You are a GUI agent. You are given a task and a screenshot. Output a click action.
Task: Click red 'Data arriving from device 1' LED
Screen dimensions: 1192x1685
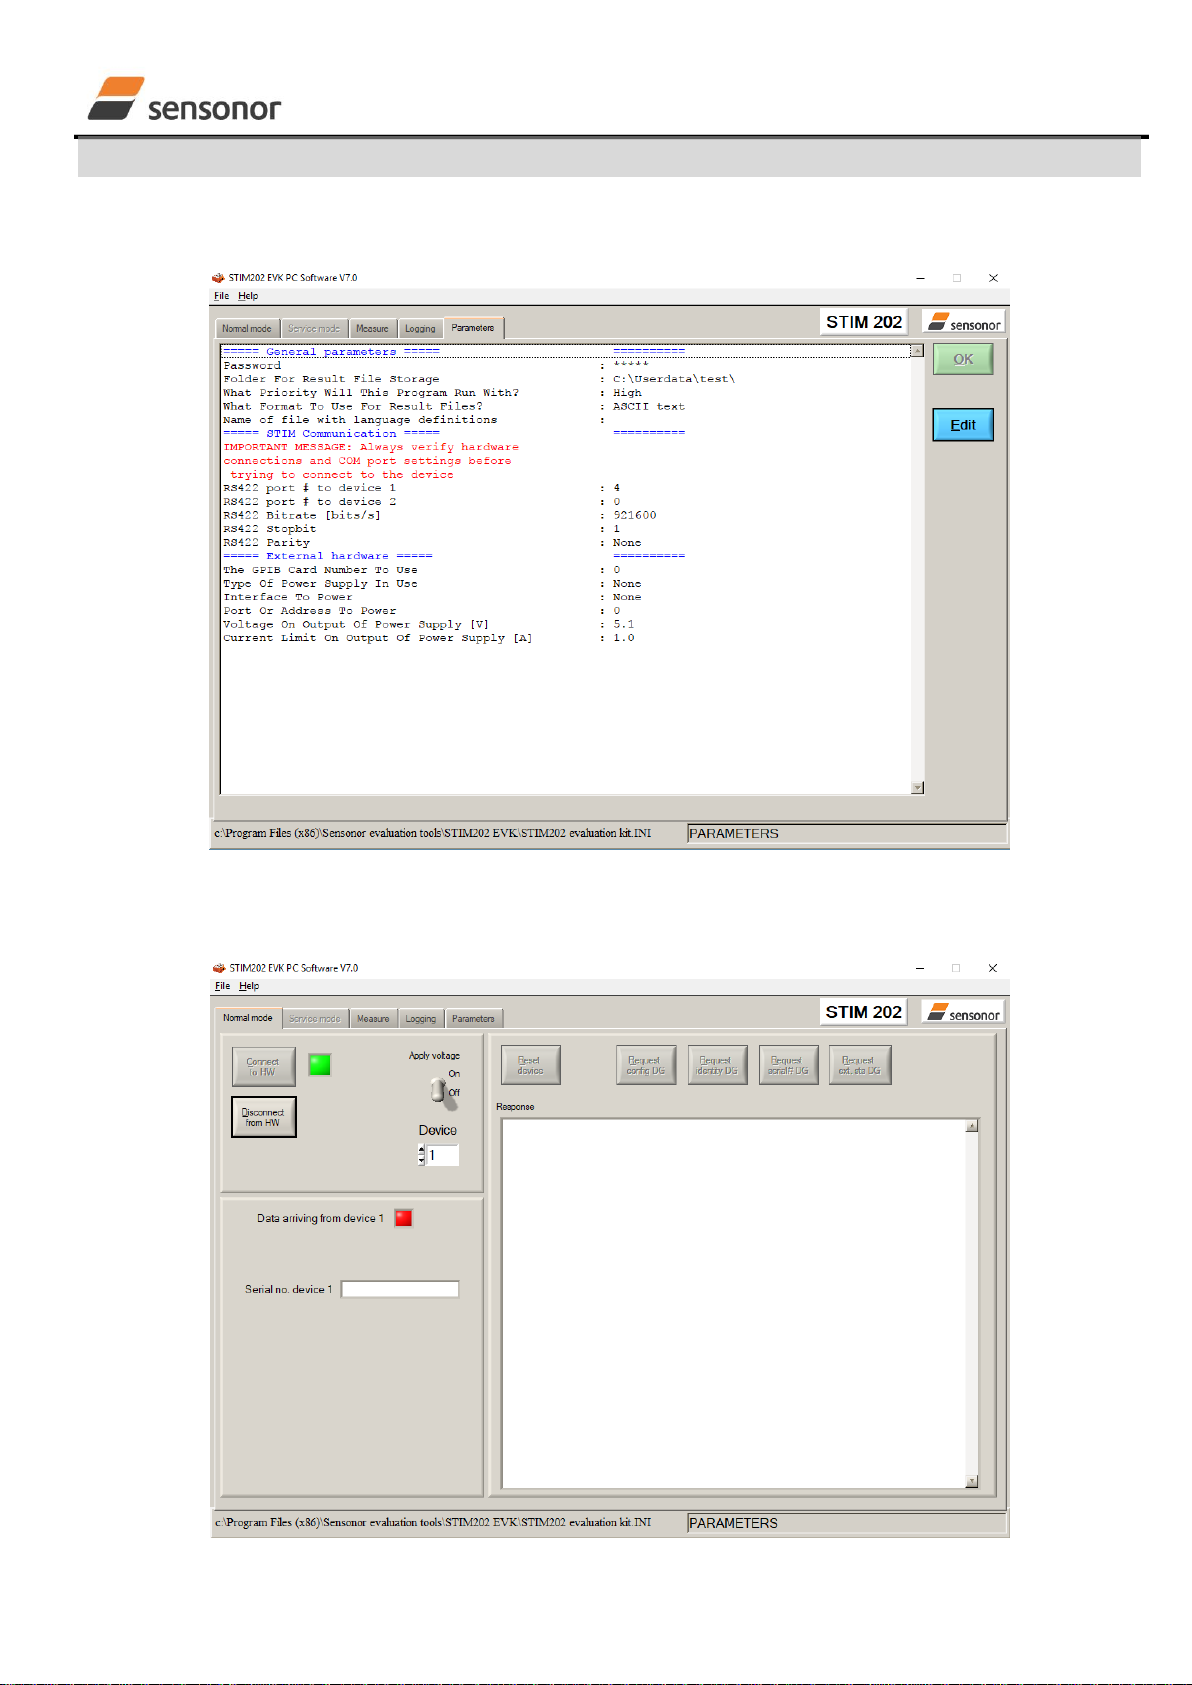point(404,1218)
